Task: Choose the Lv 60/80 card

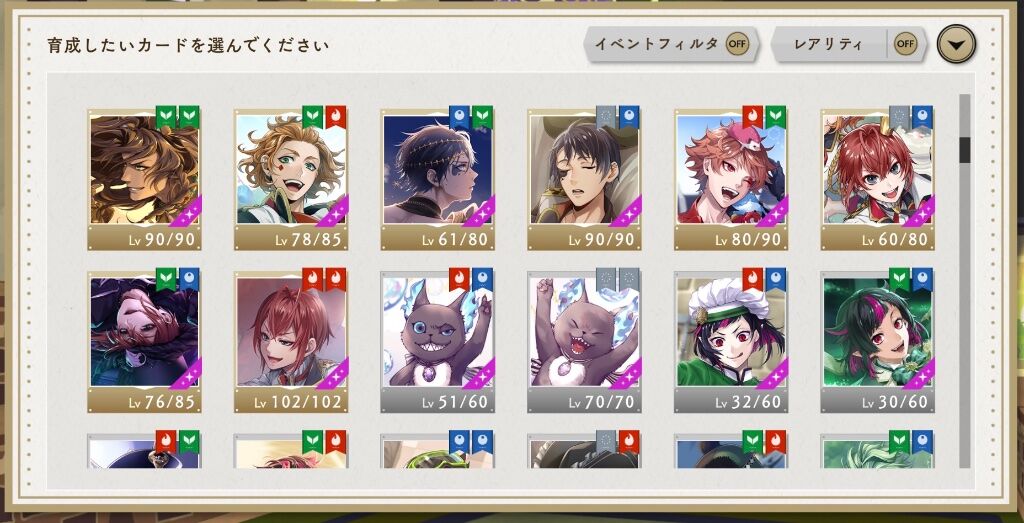Action: (x=878, y=179)
